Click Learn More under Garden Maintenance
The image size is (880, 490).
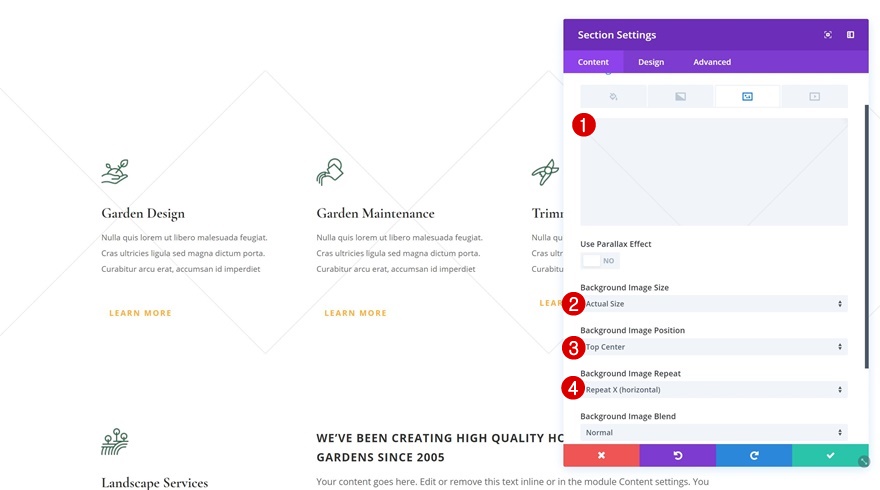[355, 314]
